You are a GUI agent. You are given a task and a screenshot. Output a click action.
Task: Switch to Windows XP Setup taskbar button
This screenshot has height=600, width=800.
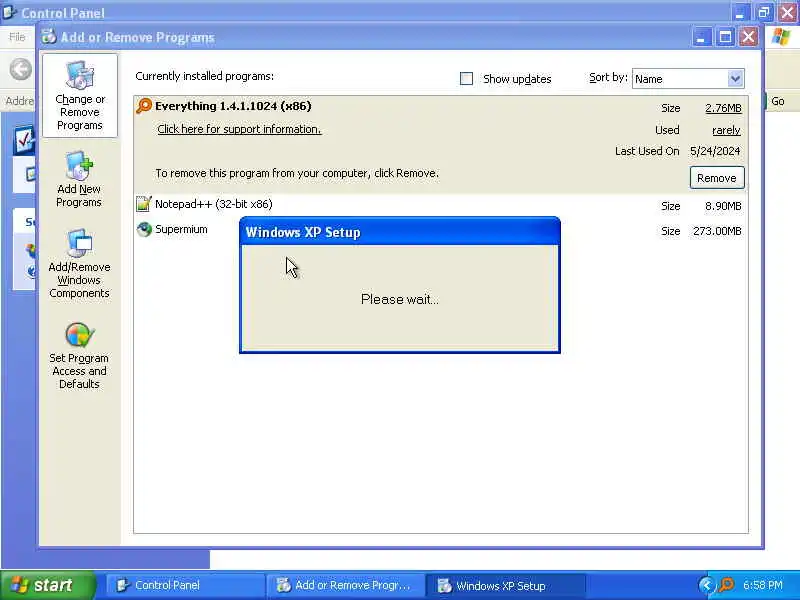505,585
